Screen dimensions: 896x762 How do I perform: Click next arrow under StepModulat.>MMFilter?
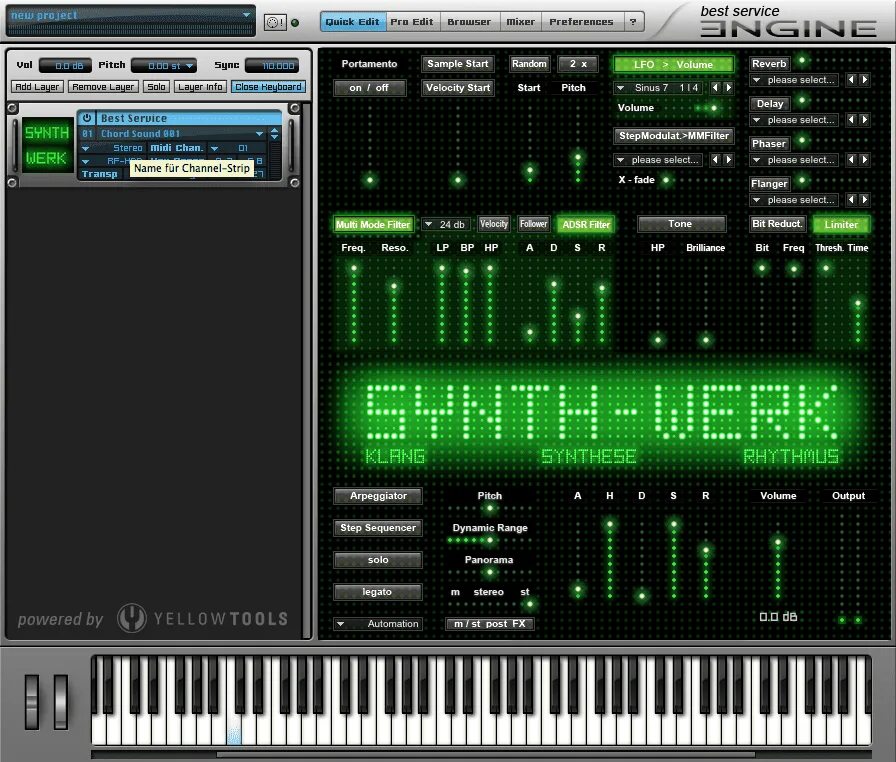click(x=729, y=159)
